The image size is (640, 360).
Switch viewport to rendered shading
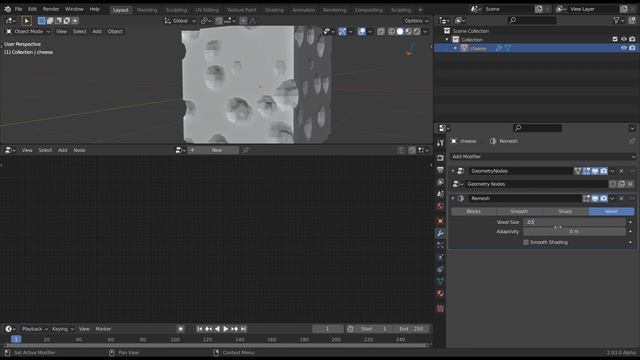tap(417, 31)
